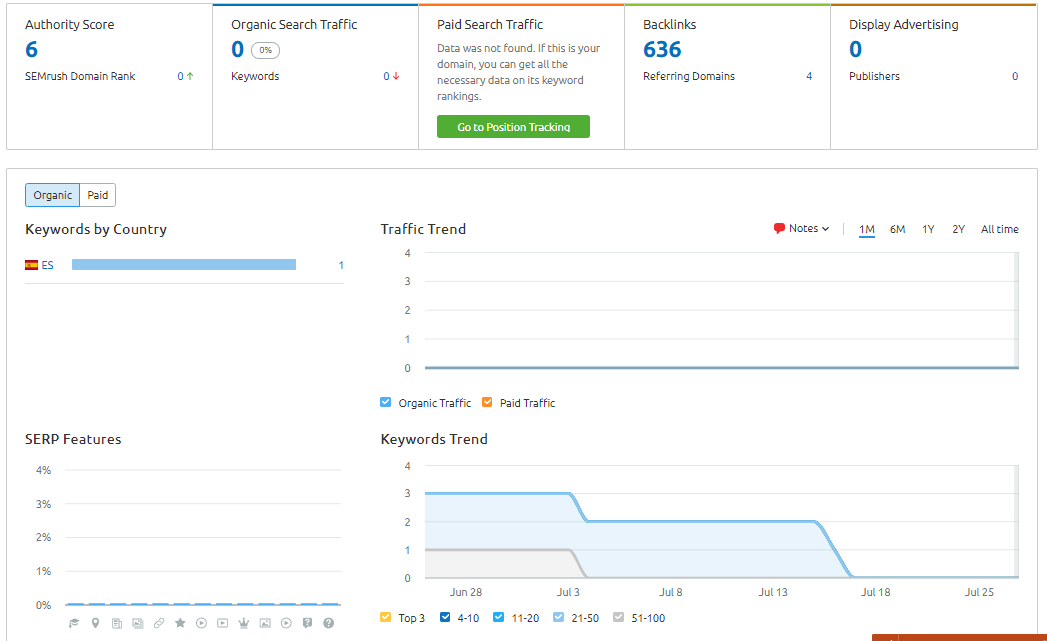Image resolution: width=1047 pixels, height=641 pixels.
Task: Open the Referring Domains count link
Action: click(x=809, y=76)
